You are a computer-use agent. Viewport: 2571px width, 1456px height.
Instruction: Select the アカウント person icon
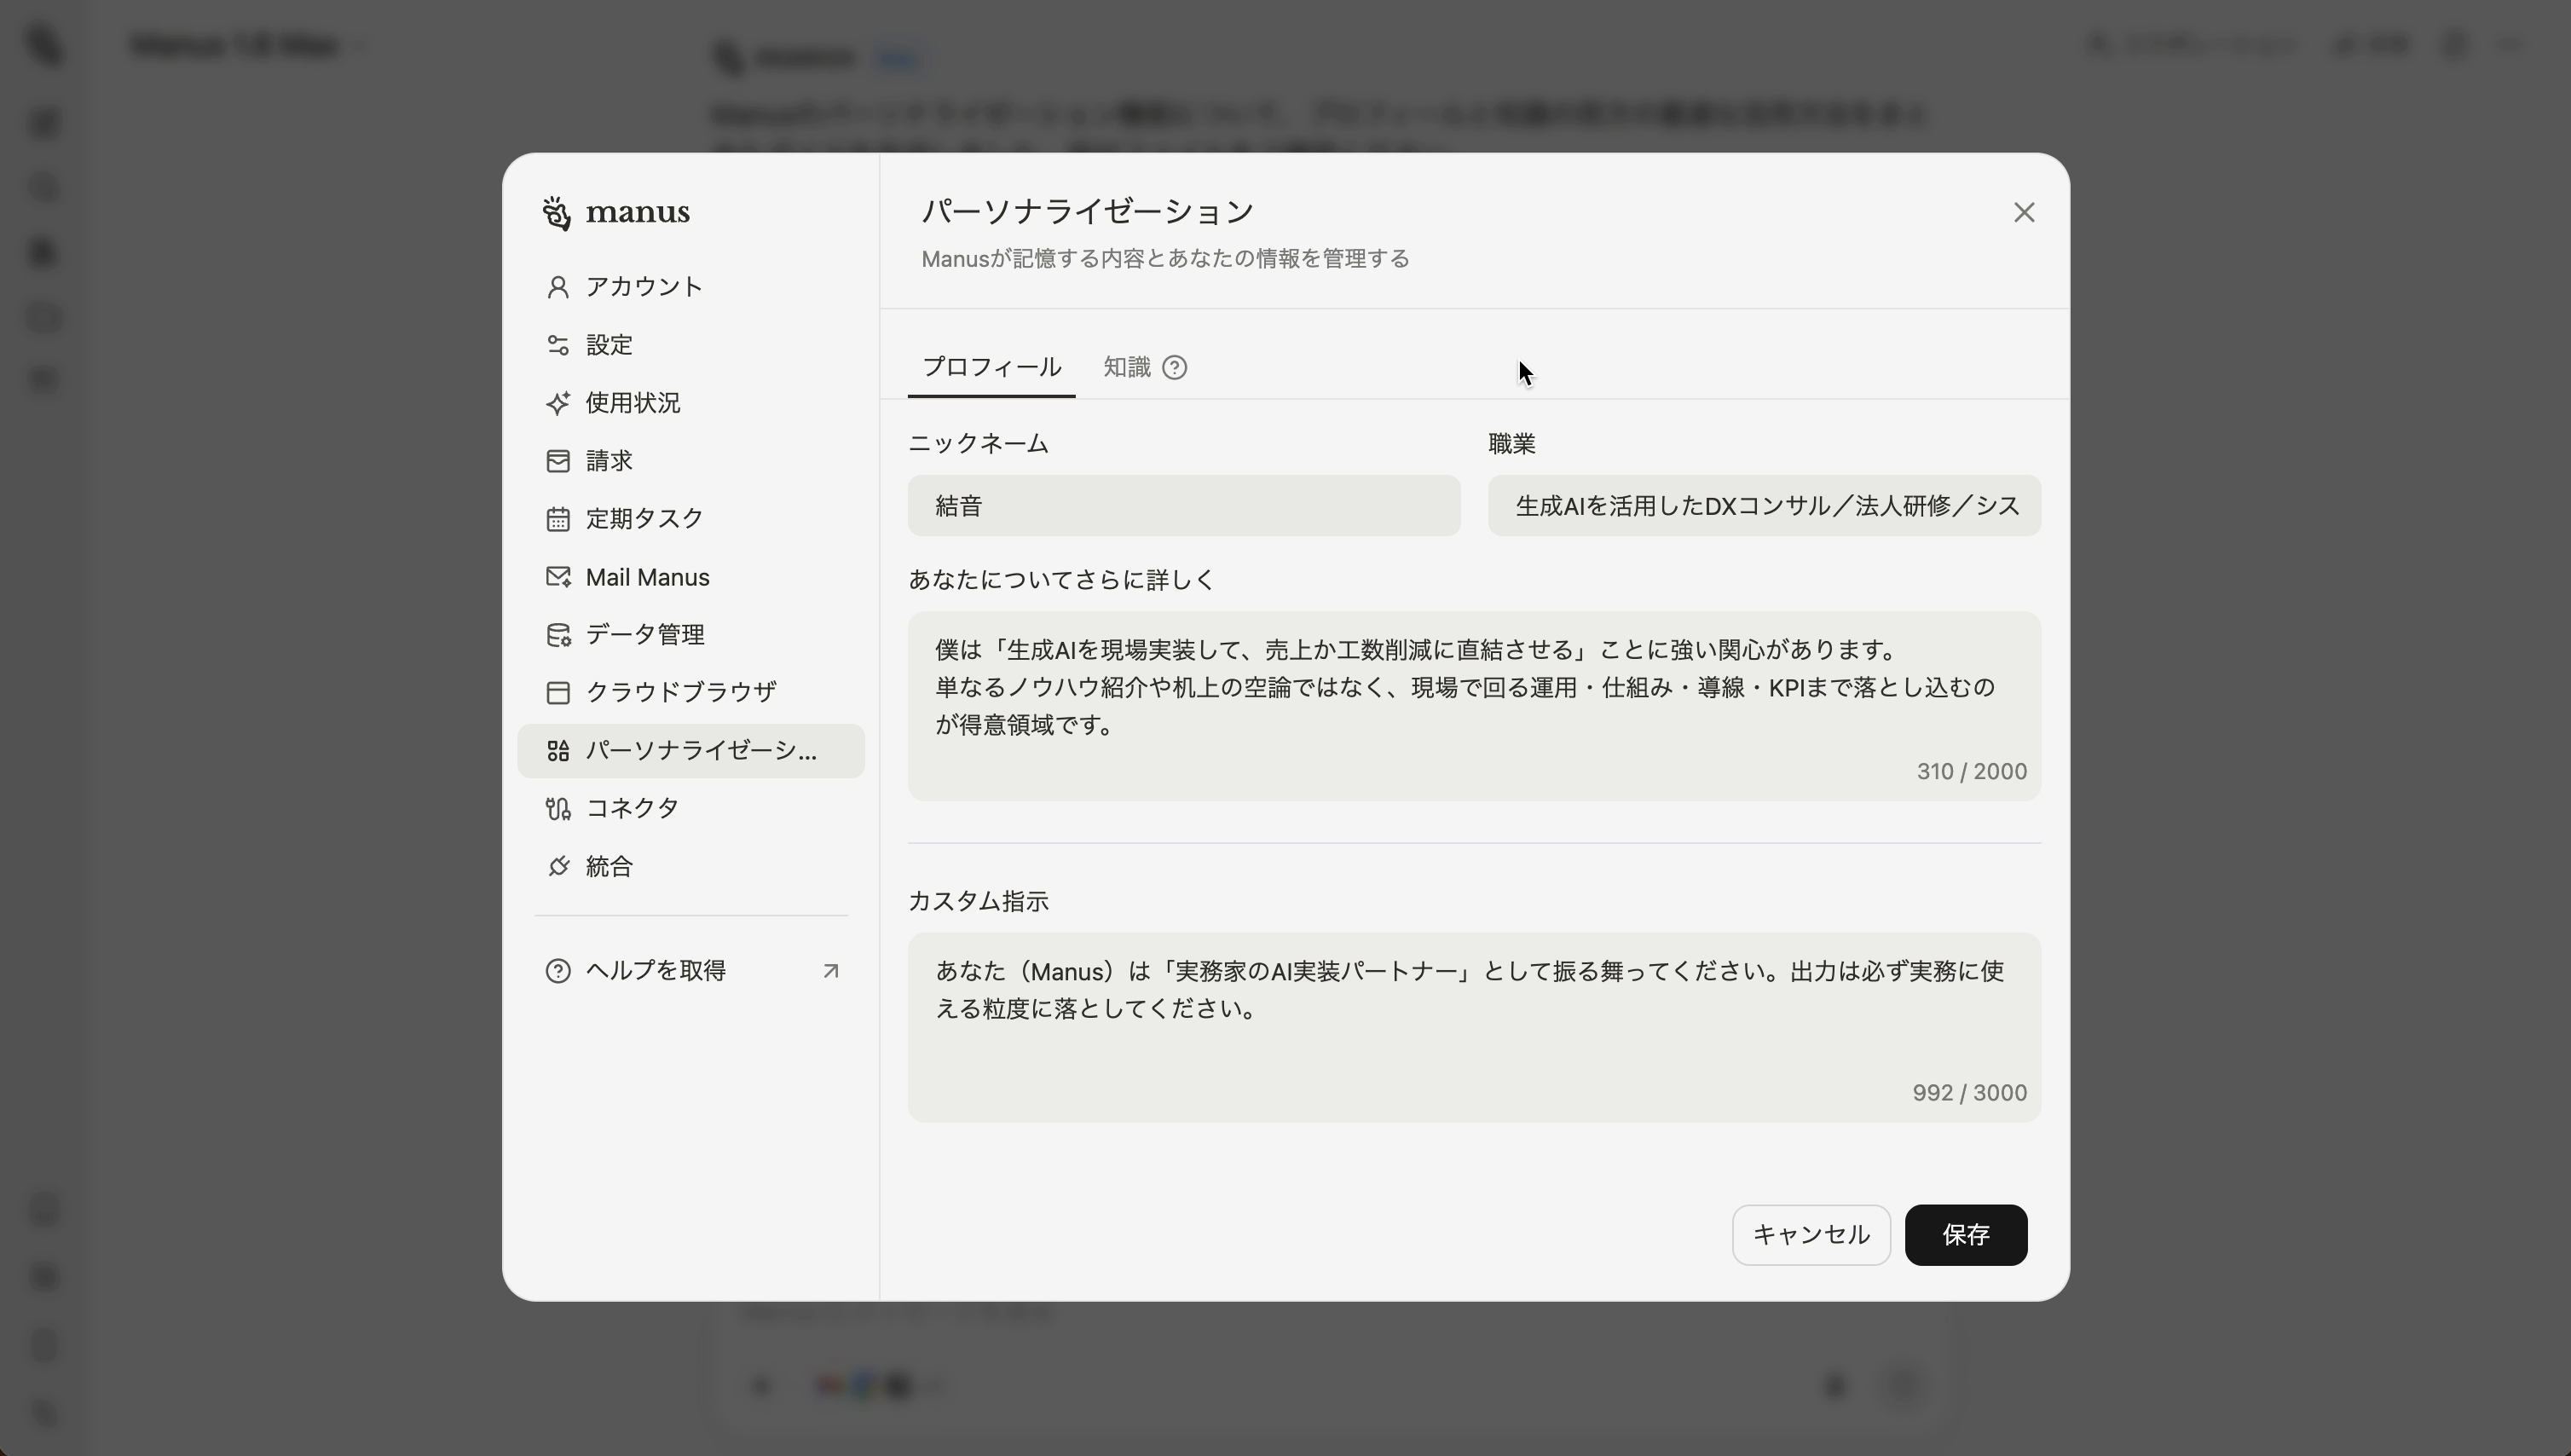(558, 287)
